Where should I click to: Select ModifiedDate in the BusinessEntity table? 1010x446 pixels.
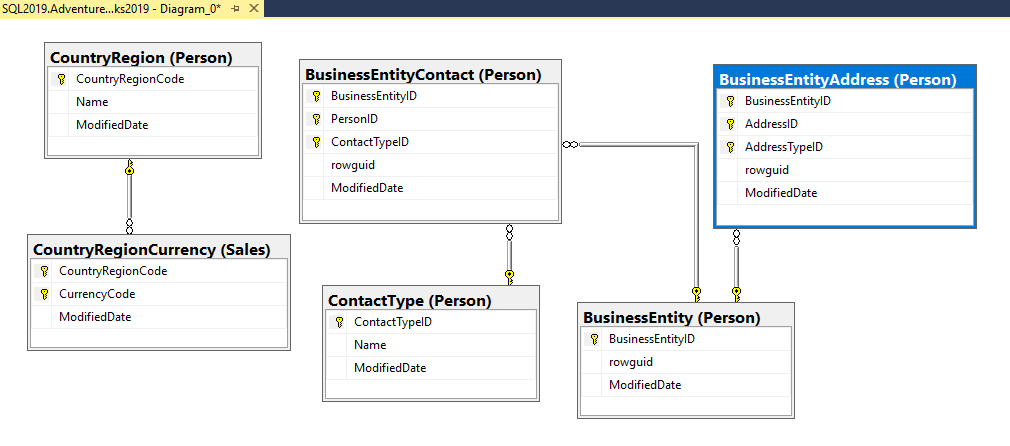(645, 385)
